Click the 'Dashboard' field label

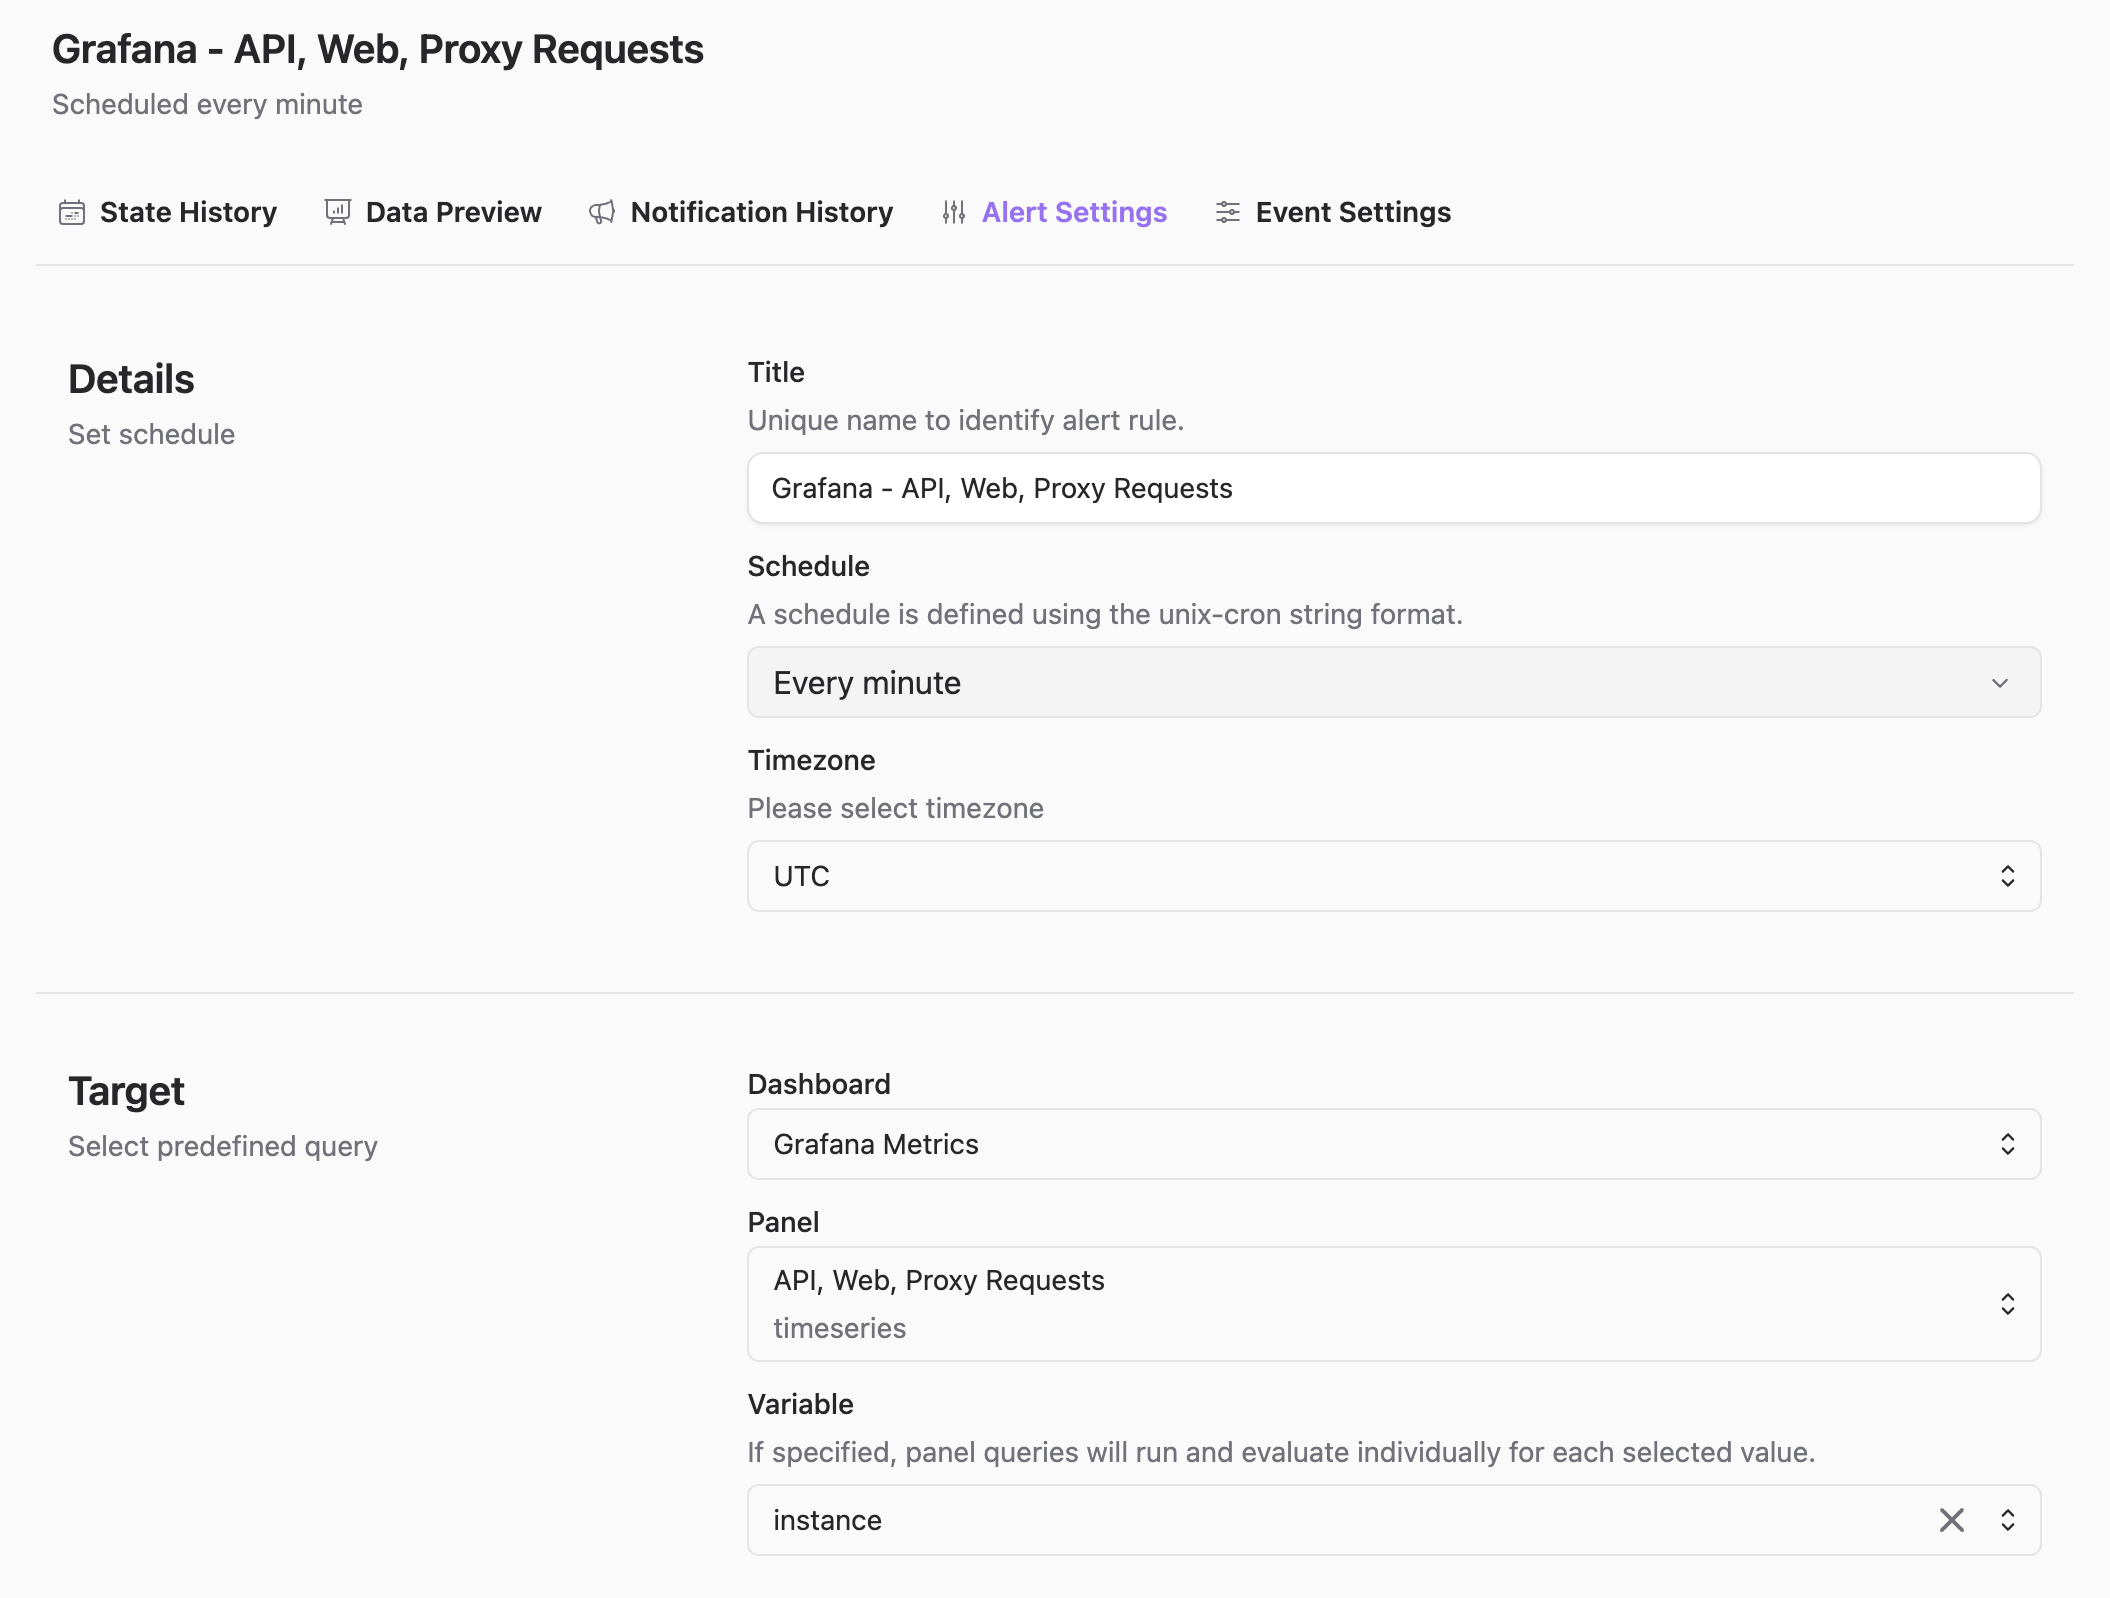click(819, 1084)
